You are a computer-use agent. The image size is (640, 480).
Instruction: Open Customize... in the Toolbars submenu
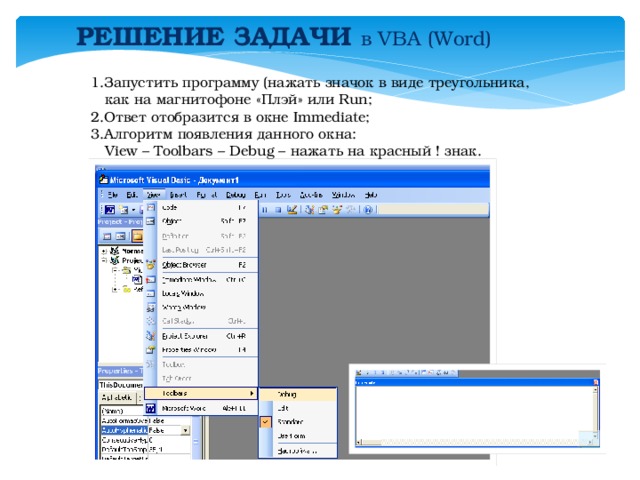click(298, 451)
